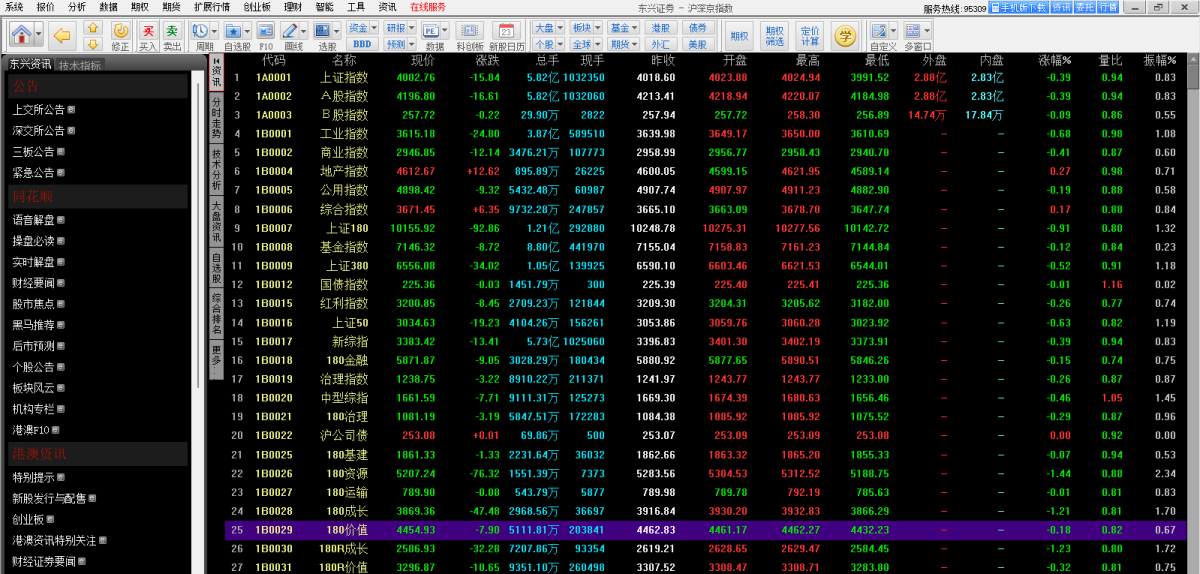Image resolution: width=1200 pixels, height=574 pixels.
Task: Open the 上交所公告 link
Action: pos(40,109)
